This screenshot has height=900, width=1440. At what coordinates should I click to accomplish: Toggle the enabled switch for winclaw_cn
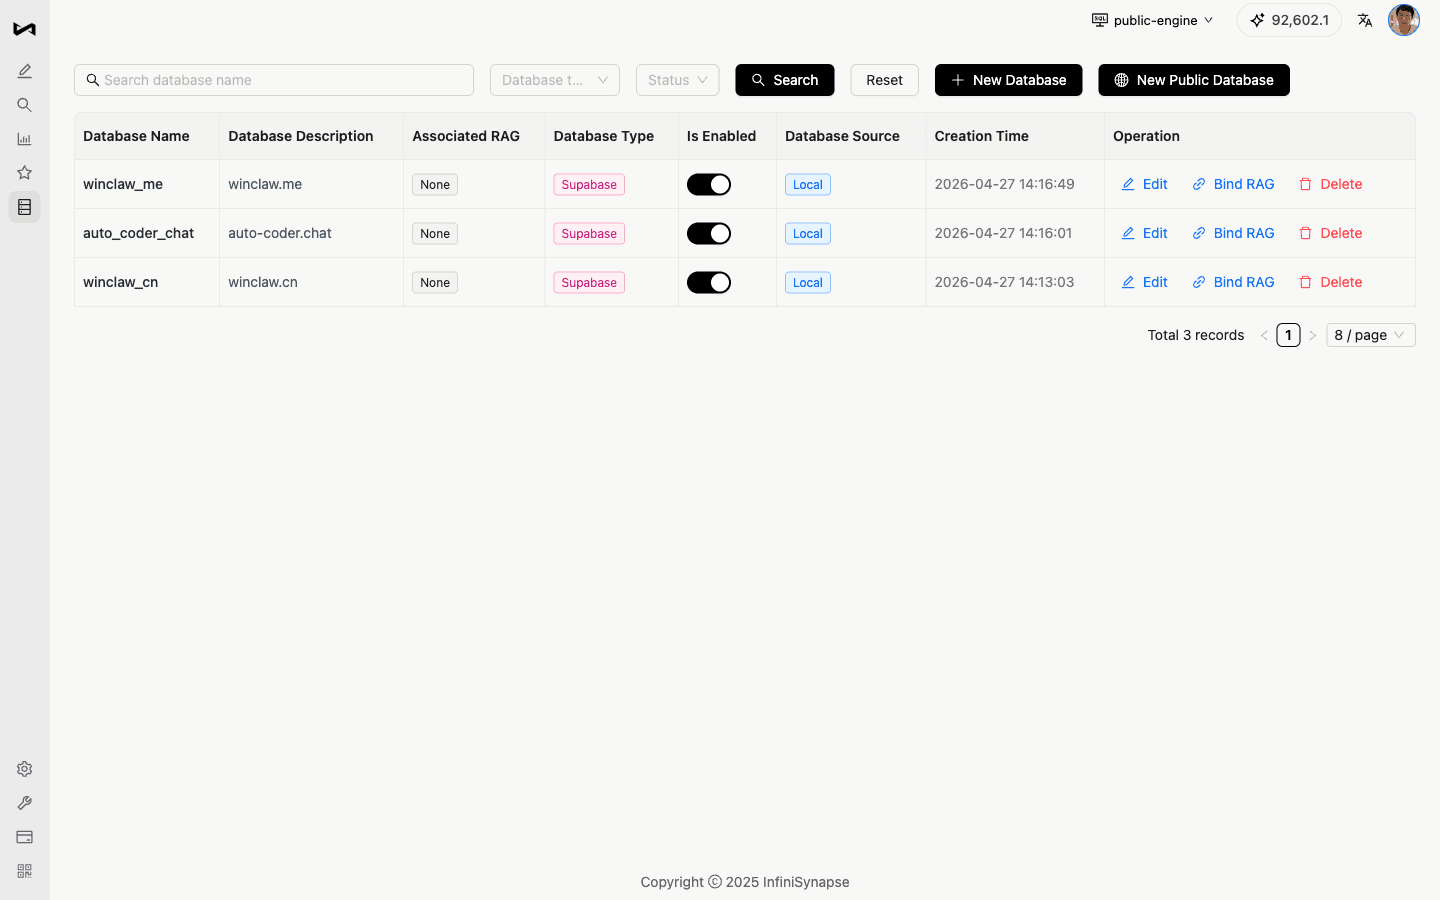709,282
